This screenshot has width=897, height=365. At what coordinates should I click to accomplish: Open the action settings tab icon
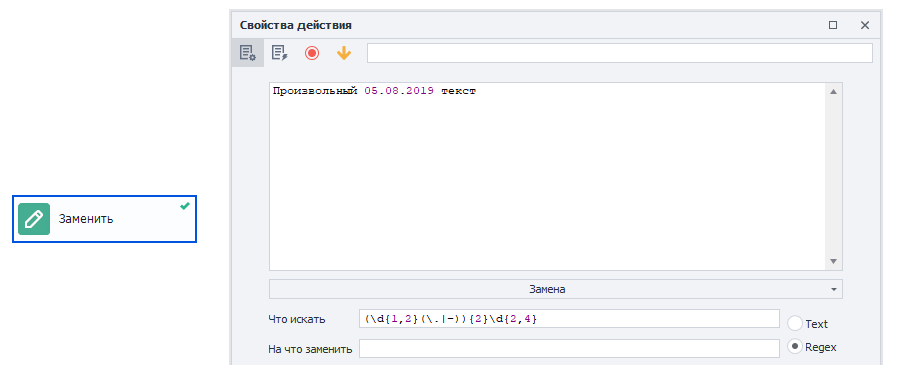coord(248,53)
